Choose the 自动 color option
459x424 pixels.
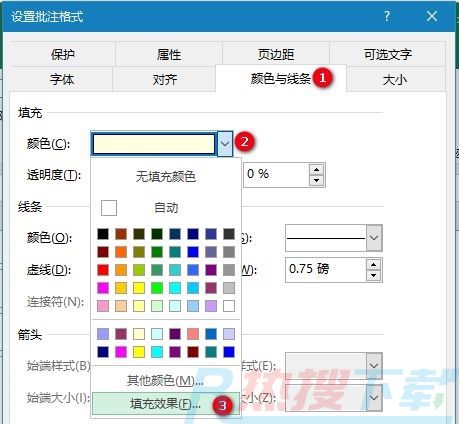[166, 208]
